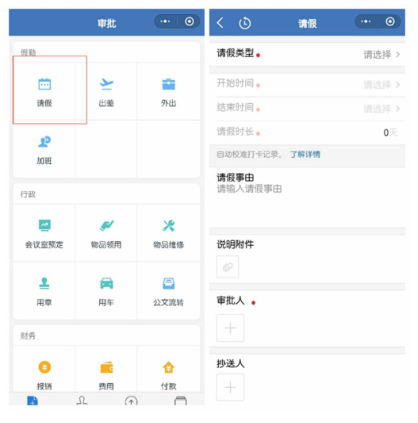Image resolution: width=418 pixels, height=423 pixels.
Task: Focus the 请输入请假事由 text field
Action: click(x=249, y=189)
